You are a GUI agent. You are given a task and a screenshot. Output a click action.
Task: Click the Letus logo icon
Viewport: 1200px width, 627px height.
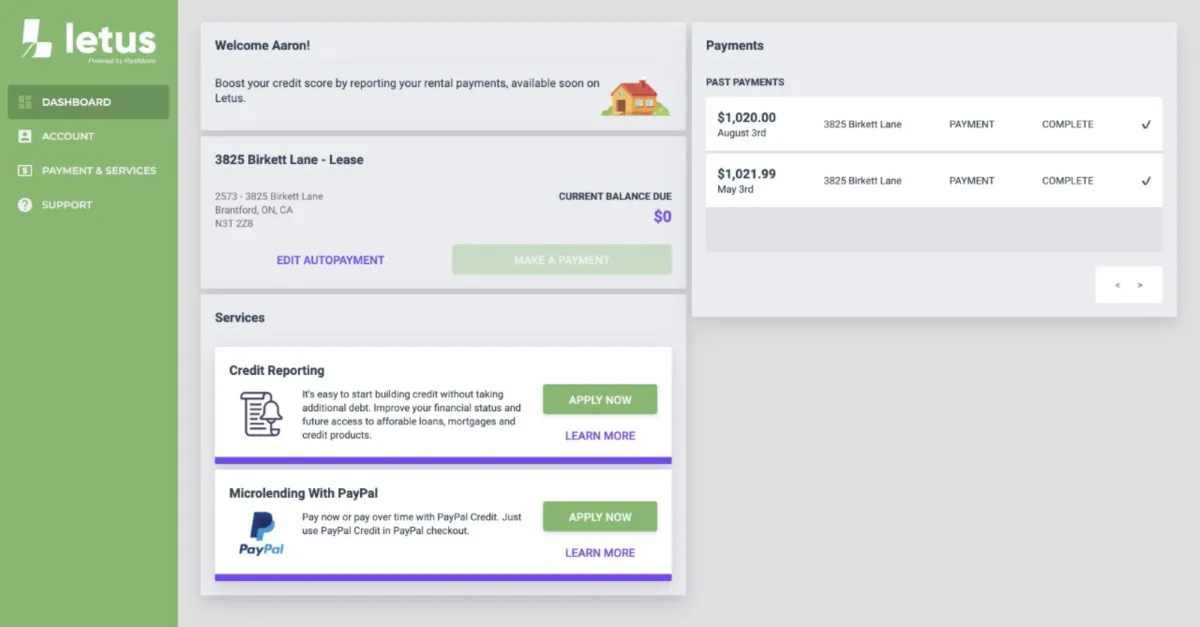point(37,39)
